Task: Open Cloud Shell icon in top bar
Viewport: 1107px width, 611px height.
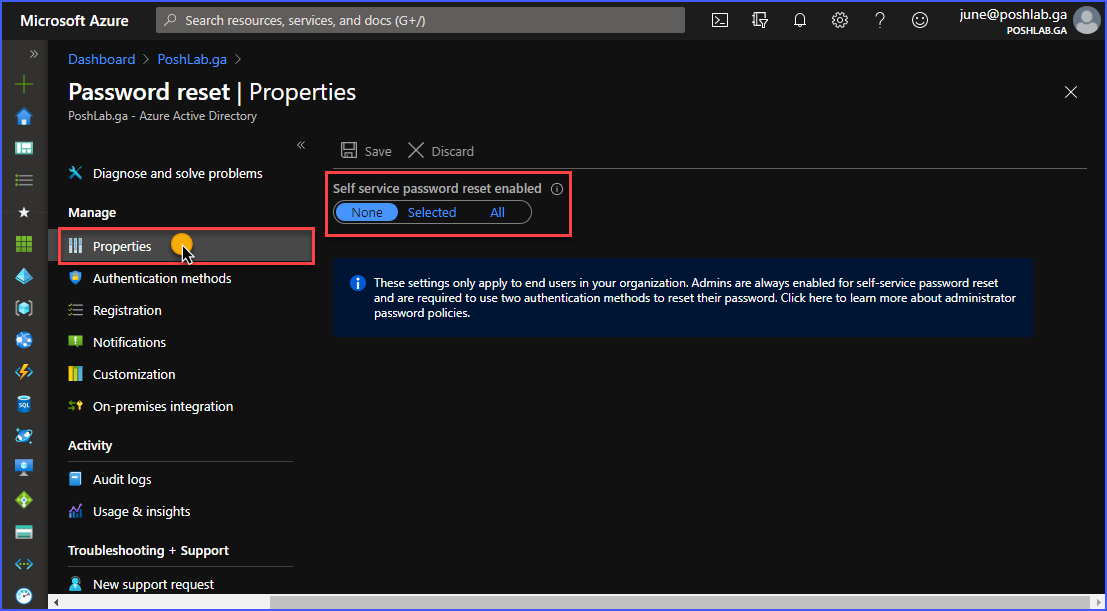Action: click(719, 20)
